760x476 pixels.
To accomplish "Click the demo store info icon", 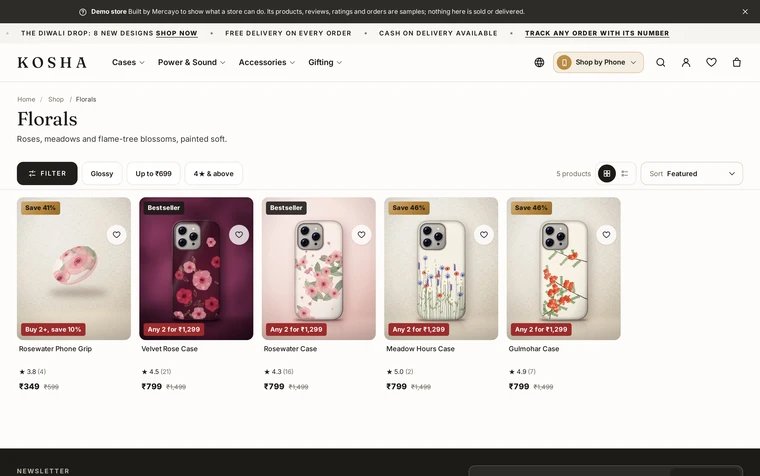I will (x=83, y=12).
